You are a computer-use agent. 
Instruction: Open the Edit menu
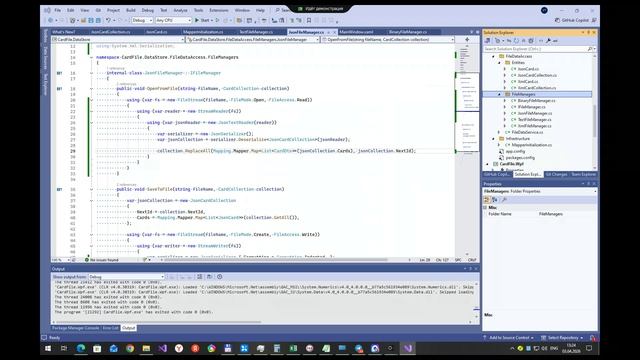pyautogui.click(x=71, y=10)
